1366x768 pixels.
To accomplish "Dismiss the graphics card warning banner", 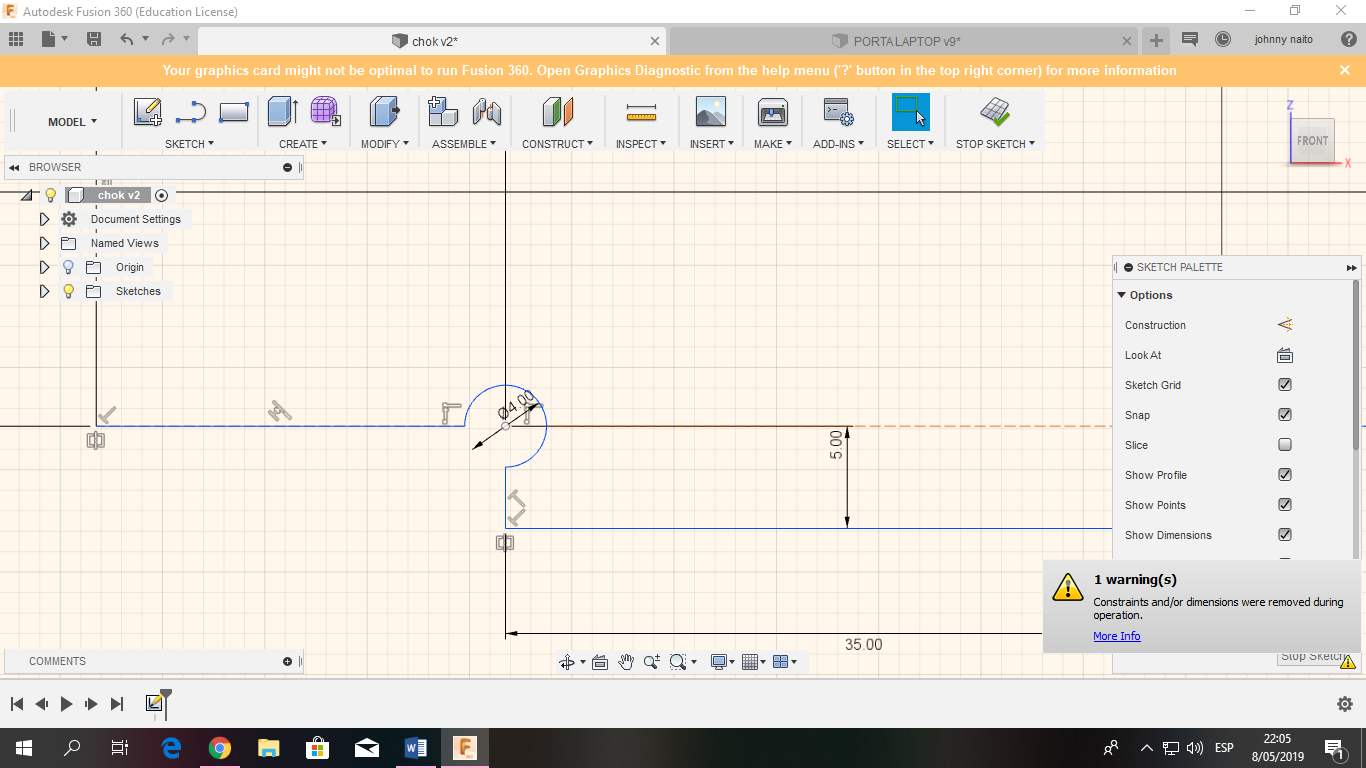I will (x=1345, y=70).
